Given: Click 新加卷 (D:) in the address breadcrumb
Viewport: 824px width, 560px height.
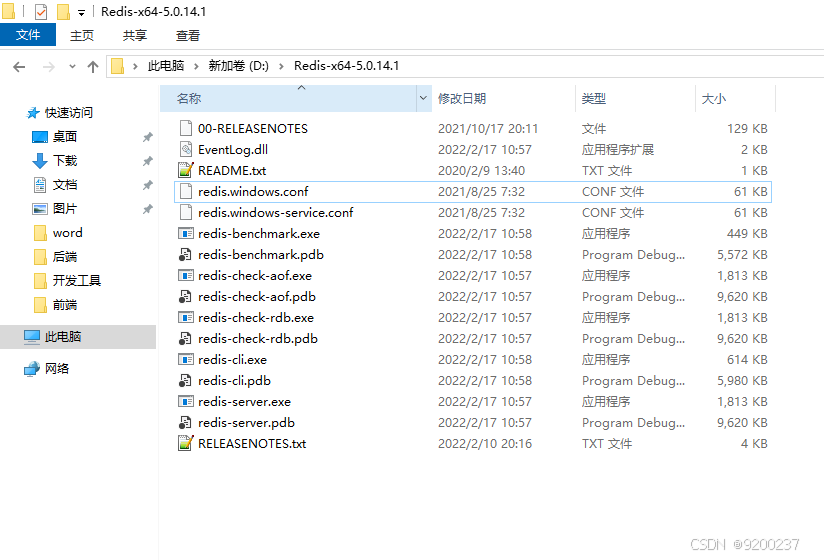Looking at the screenshot, I should [x=238, y=66].
